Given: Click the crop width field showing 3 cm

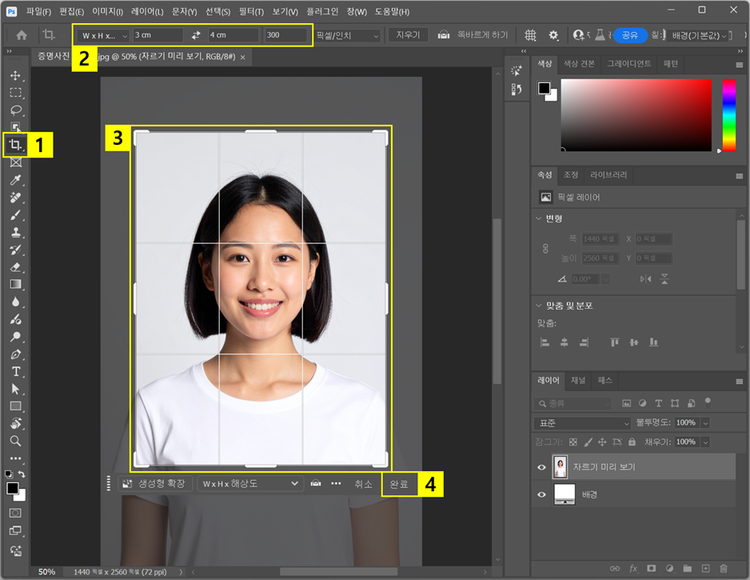Looking at the screenshot, I should click(159, 35).
